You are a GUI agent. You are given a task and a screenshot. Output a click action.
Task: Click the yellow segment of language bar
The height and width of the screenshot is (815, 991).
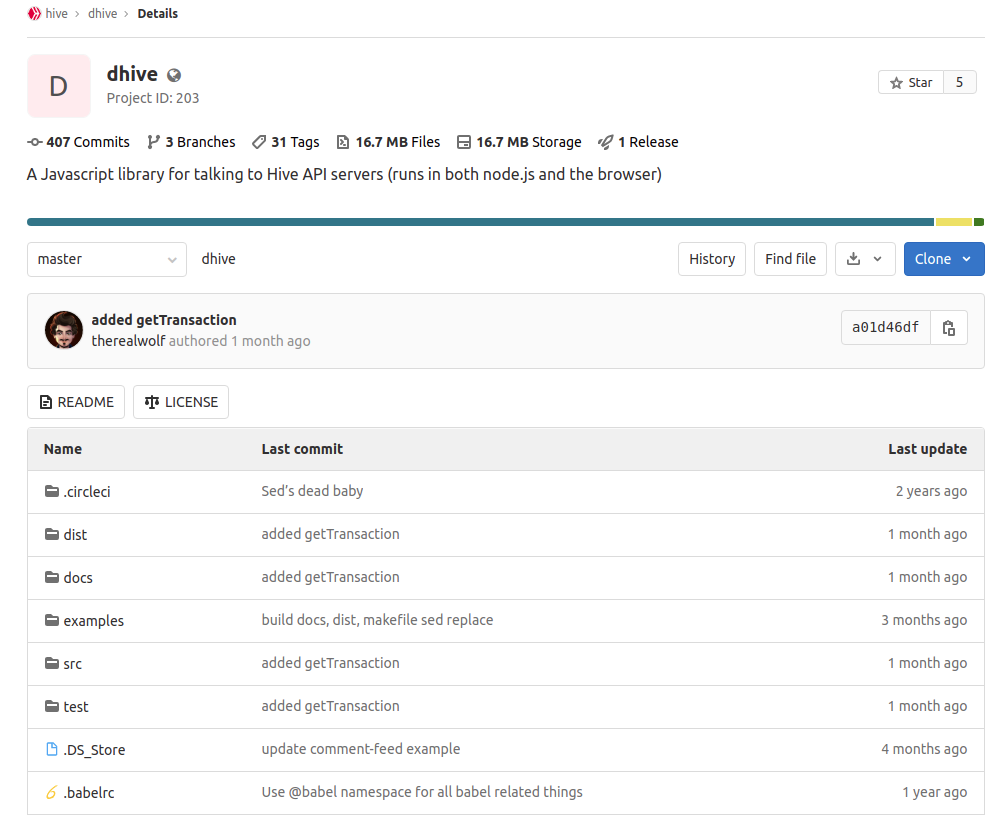(954, 222)
